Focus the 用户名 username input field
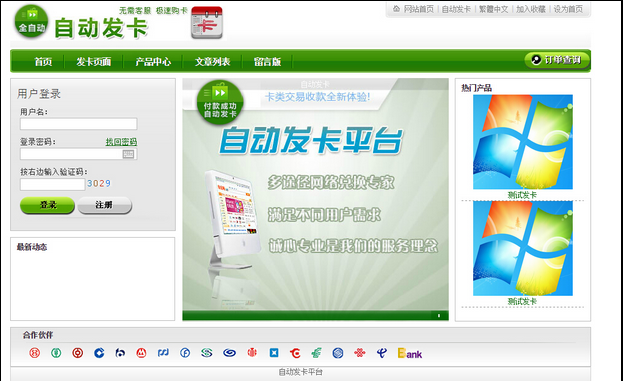The width and height of the screenshot is (623, 381). (x=79, y=124)
